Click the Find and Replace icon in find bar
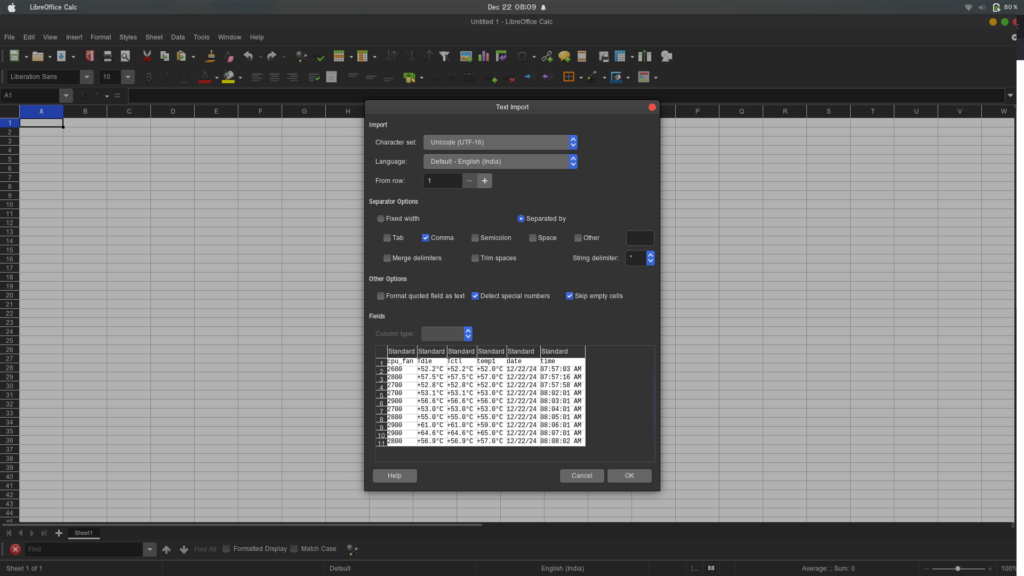The height and width of the screenshot is (576, 1024). point(351,549)
